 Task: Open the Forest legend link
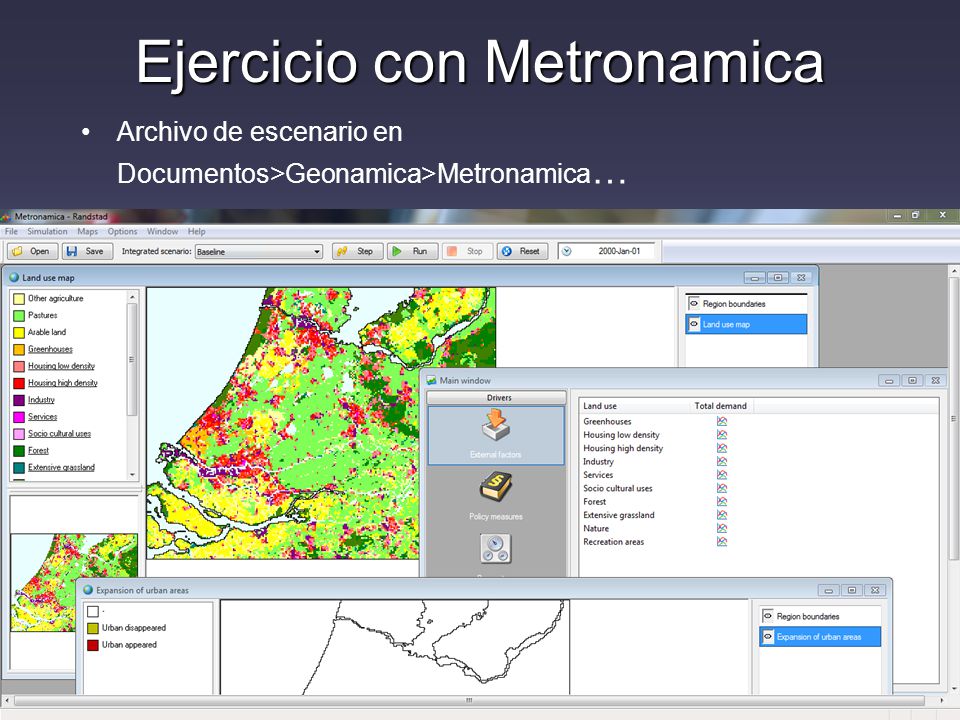tap(38, 450)
